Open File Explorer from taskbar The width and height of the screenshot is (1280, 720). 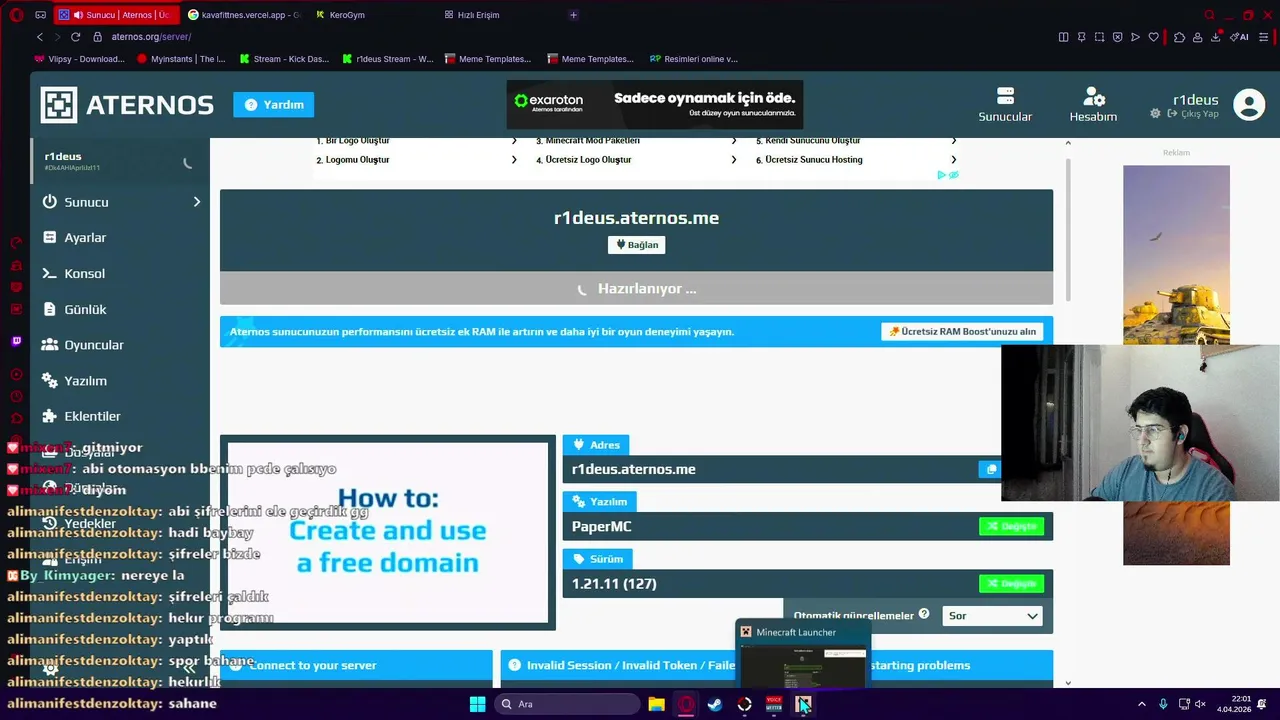[656, 704]
